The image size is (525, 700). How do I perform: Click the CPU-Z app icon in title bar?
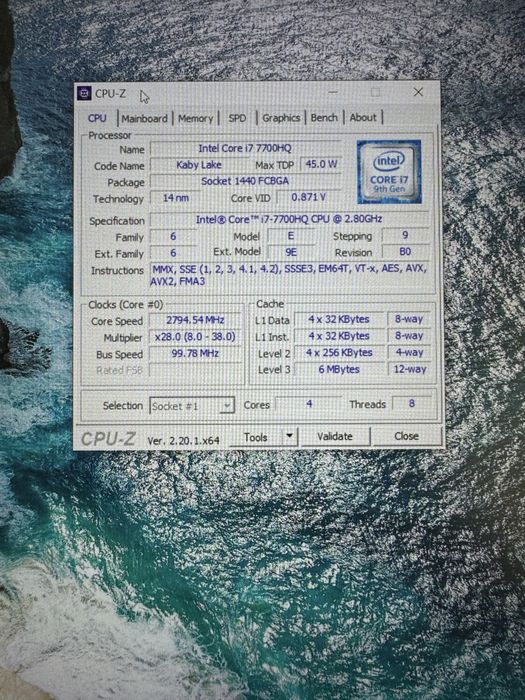[x=84, y=93]
